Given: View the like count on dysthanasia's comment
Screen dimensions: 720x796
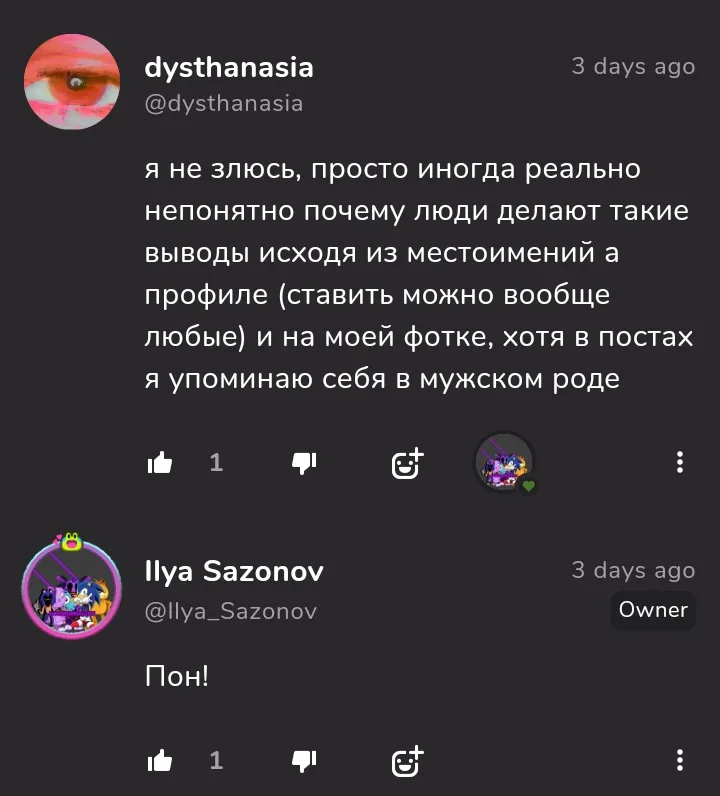Looking at the screenshot, I should (216, 462).
